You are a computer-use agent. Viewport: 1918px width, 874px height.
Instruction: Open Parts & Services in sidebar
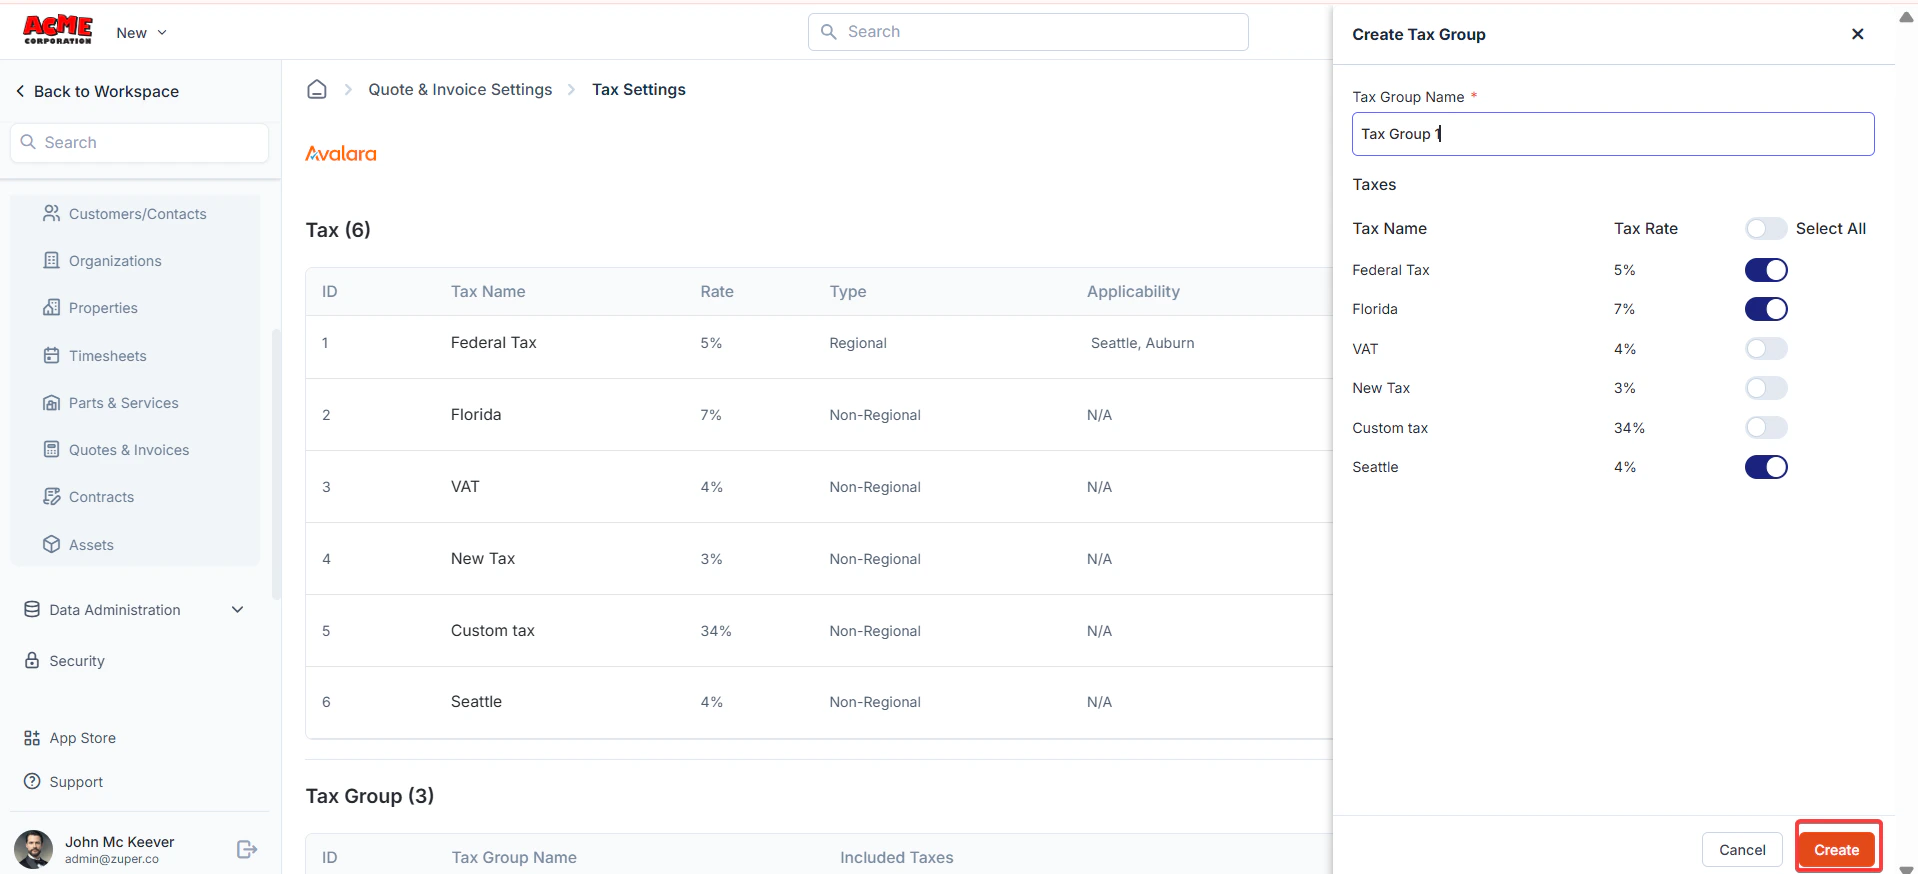tap(123, 403)
